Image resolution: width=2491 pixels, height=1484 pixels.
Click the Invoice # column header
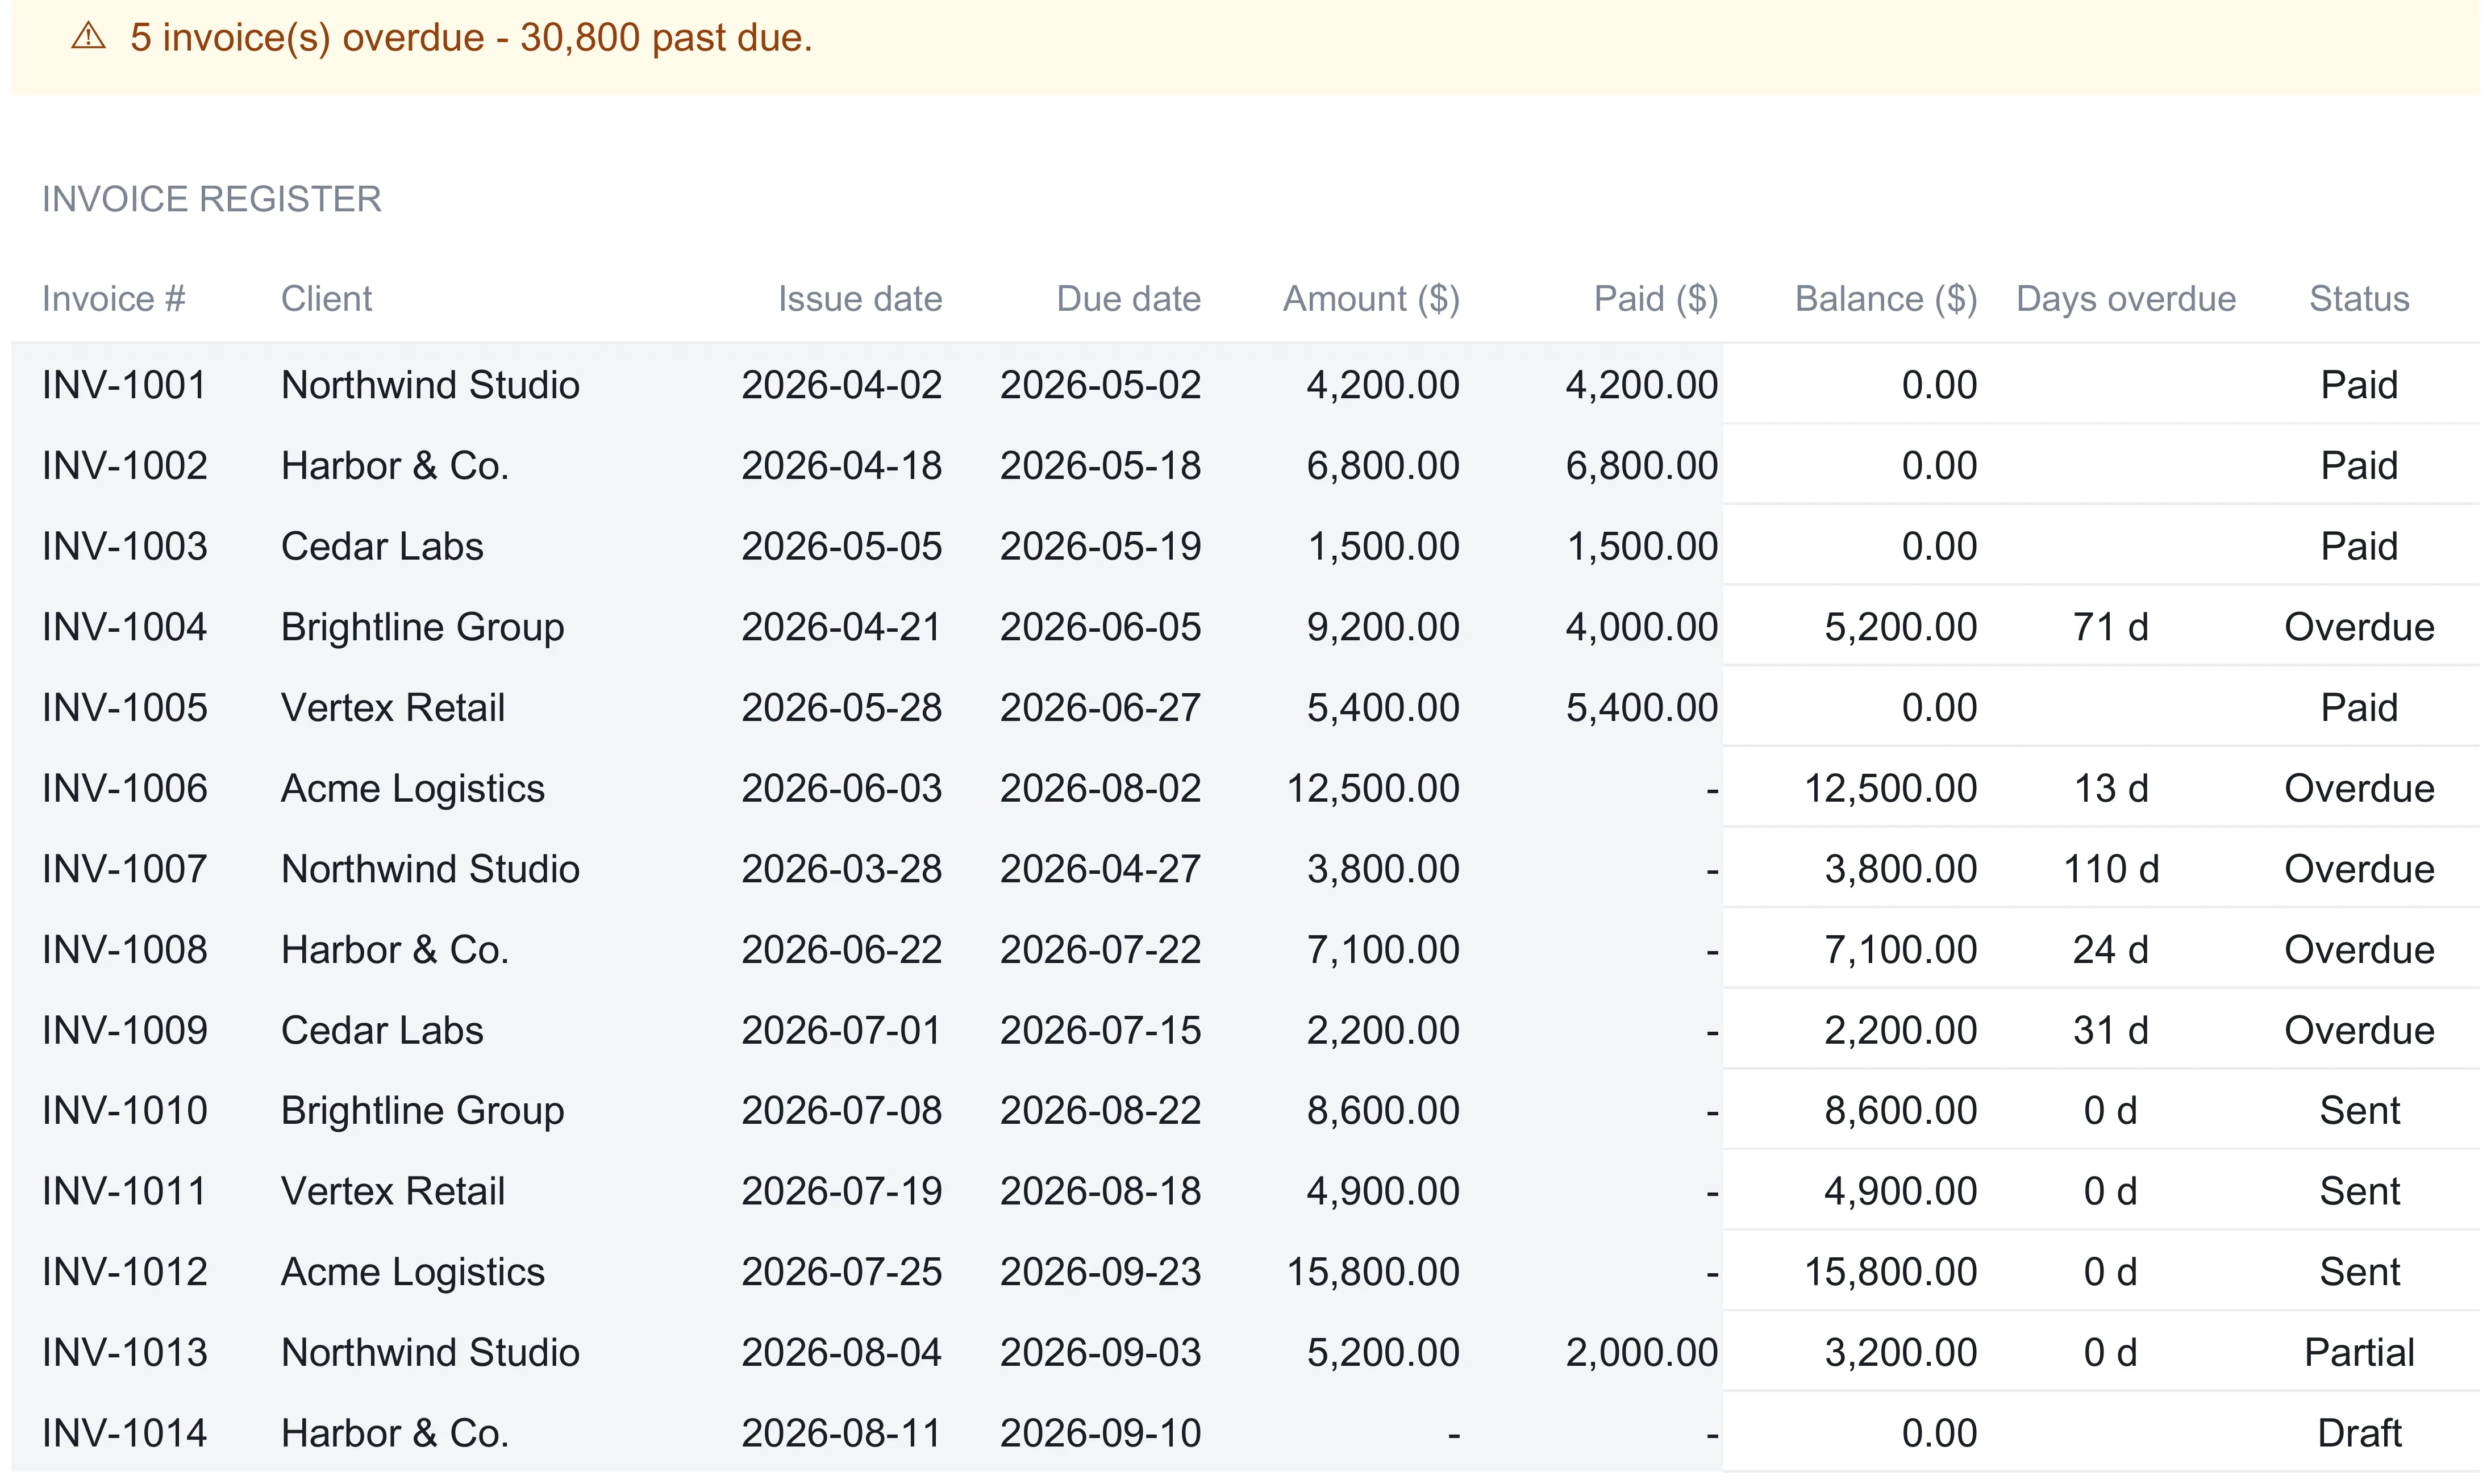click(114, 299)
